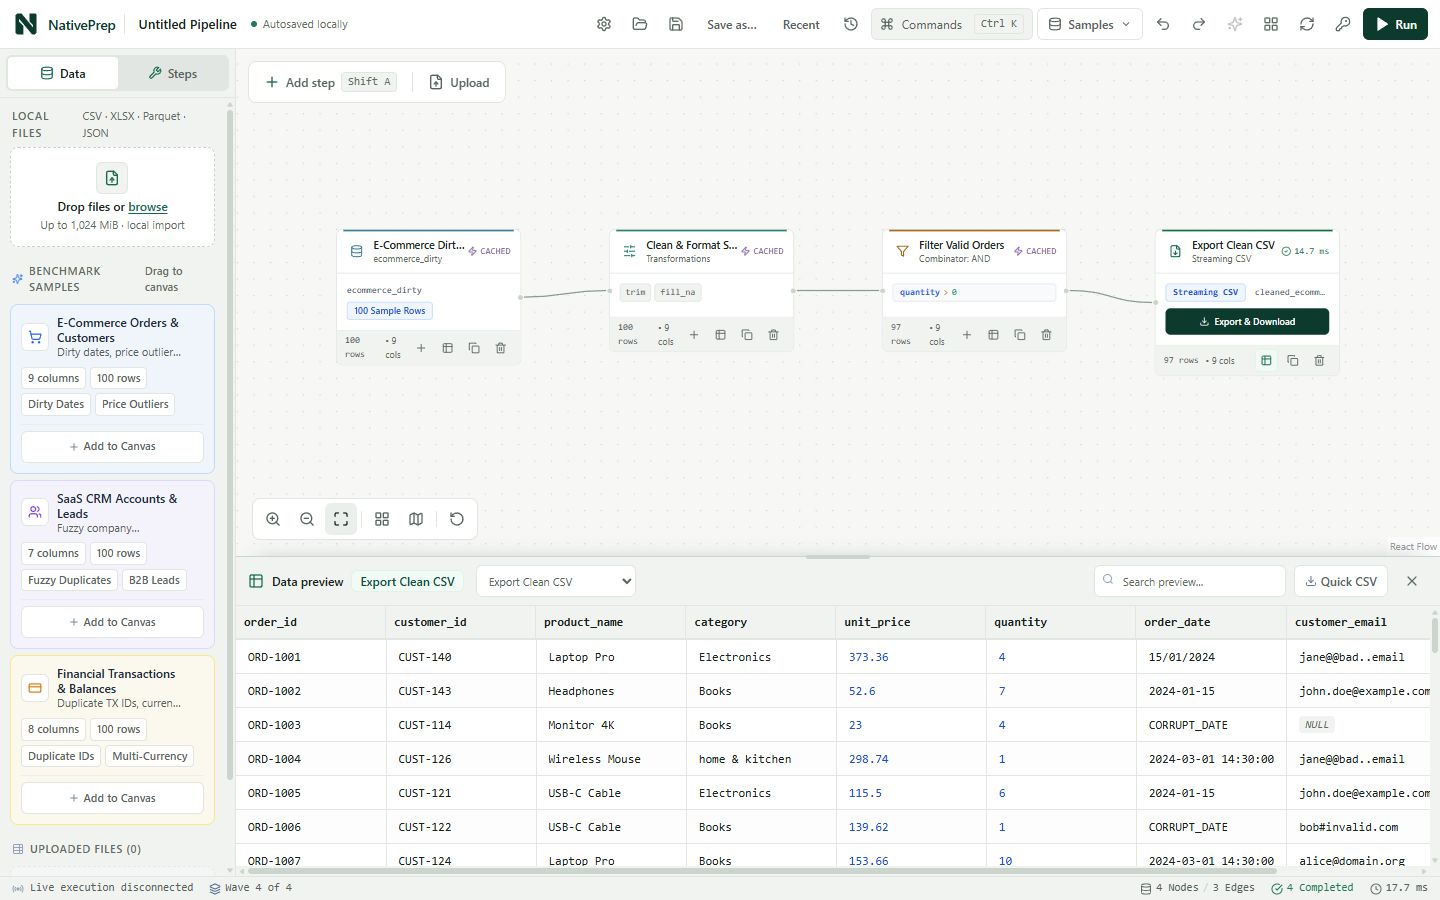
Task: Select cell ORD-1003
Action: click(311, 725)
